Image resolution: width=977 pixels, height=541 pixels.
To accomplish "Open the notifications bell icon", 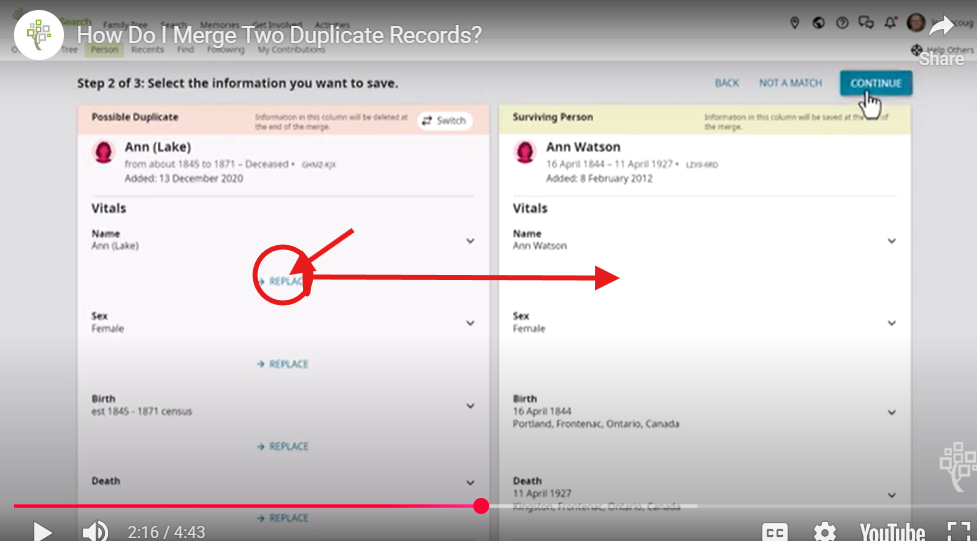I will pos(890,23).
